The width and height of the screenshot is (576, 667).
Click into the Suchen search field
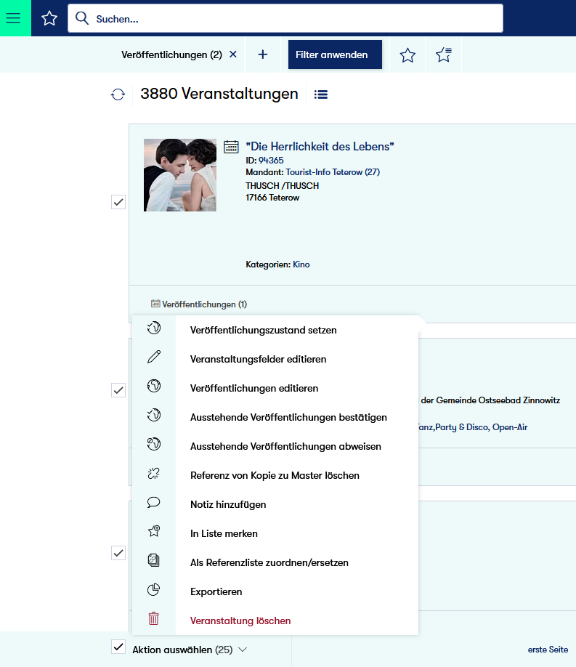[285, 19]
